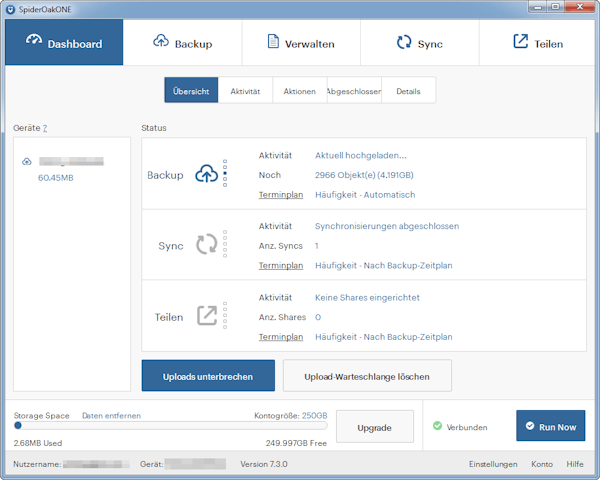The width and height of the screenshot is (600, 480).
Task: Switch to the Backup tab
Action: click(183, 42)
